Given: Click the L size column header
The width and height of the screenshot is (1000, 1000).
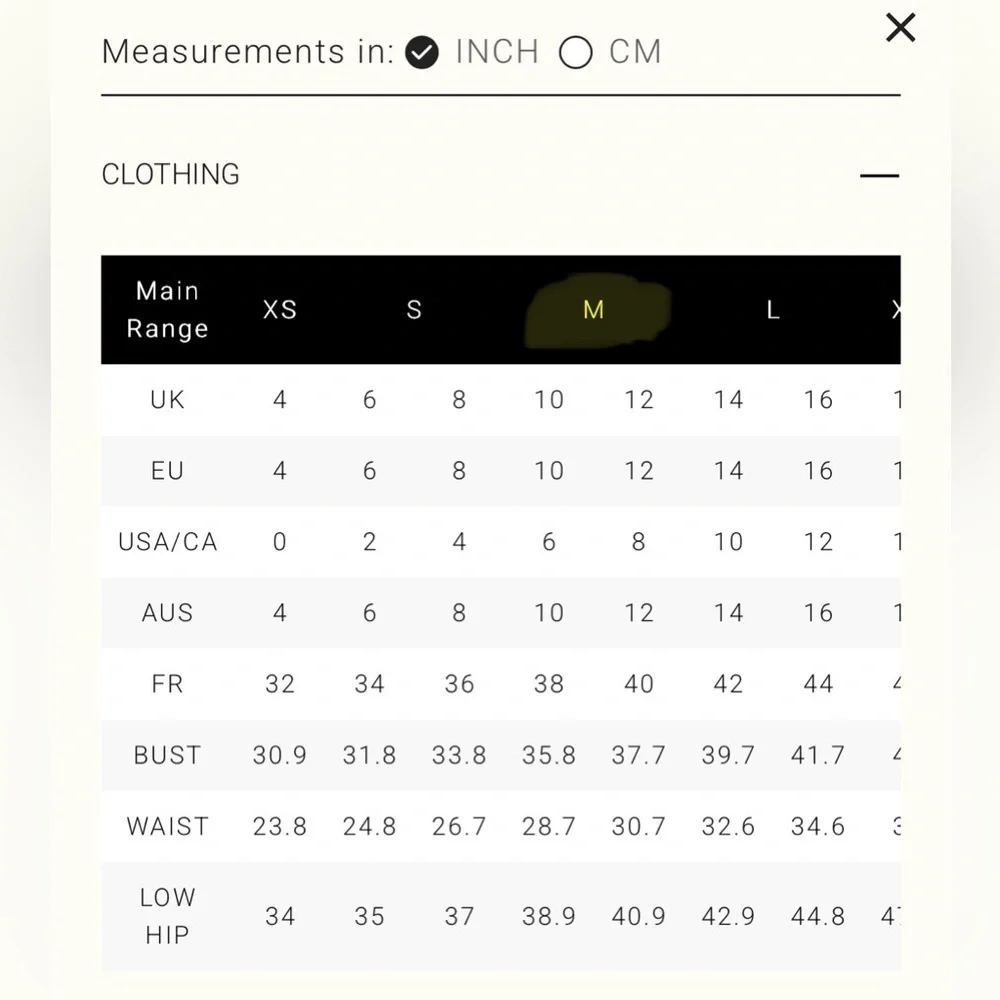Looking at the screenshot, I should [x=773, y=310].
